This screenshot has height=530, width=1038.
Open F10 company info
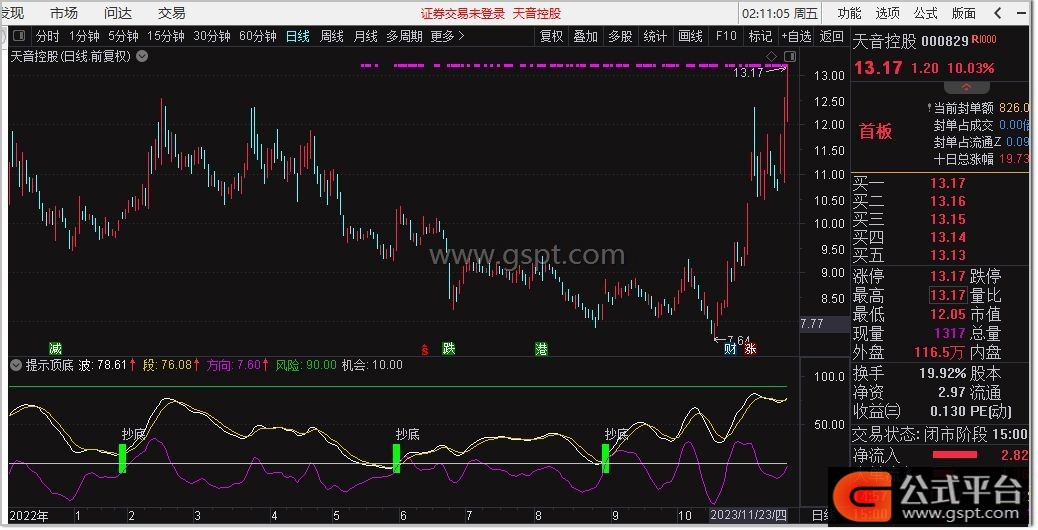pyautogui.click(x=726, y=36)
